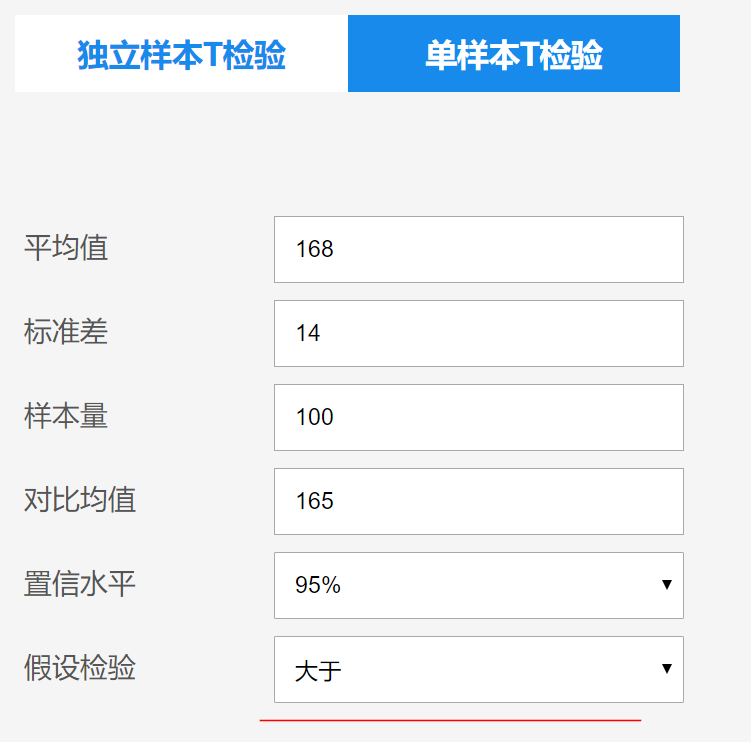
Task: Click the 平均值 label text
Action: tap(66, 248)
